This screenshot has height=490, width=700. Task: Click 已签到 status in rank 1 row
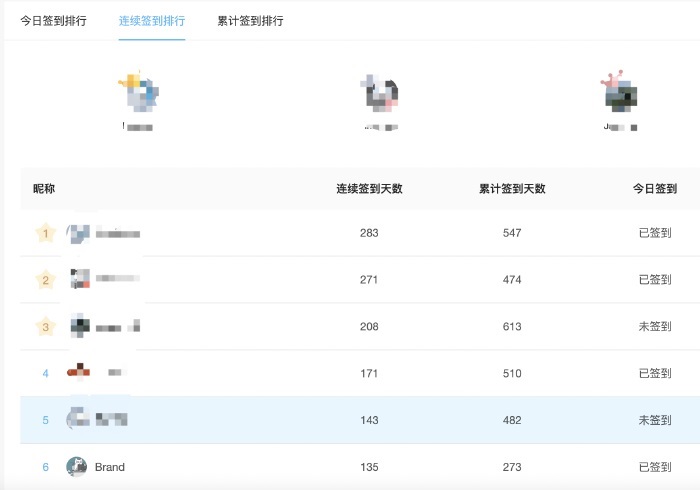pyautogui.click(x=655, y=233)
